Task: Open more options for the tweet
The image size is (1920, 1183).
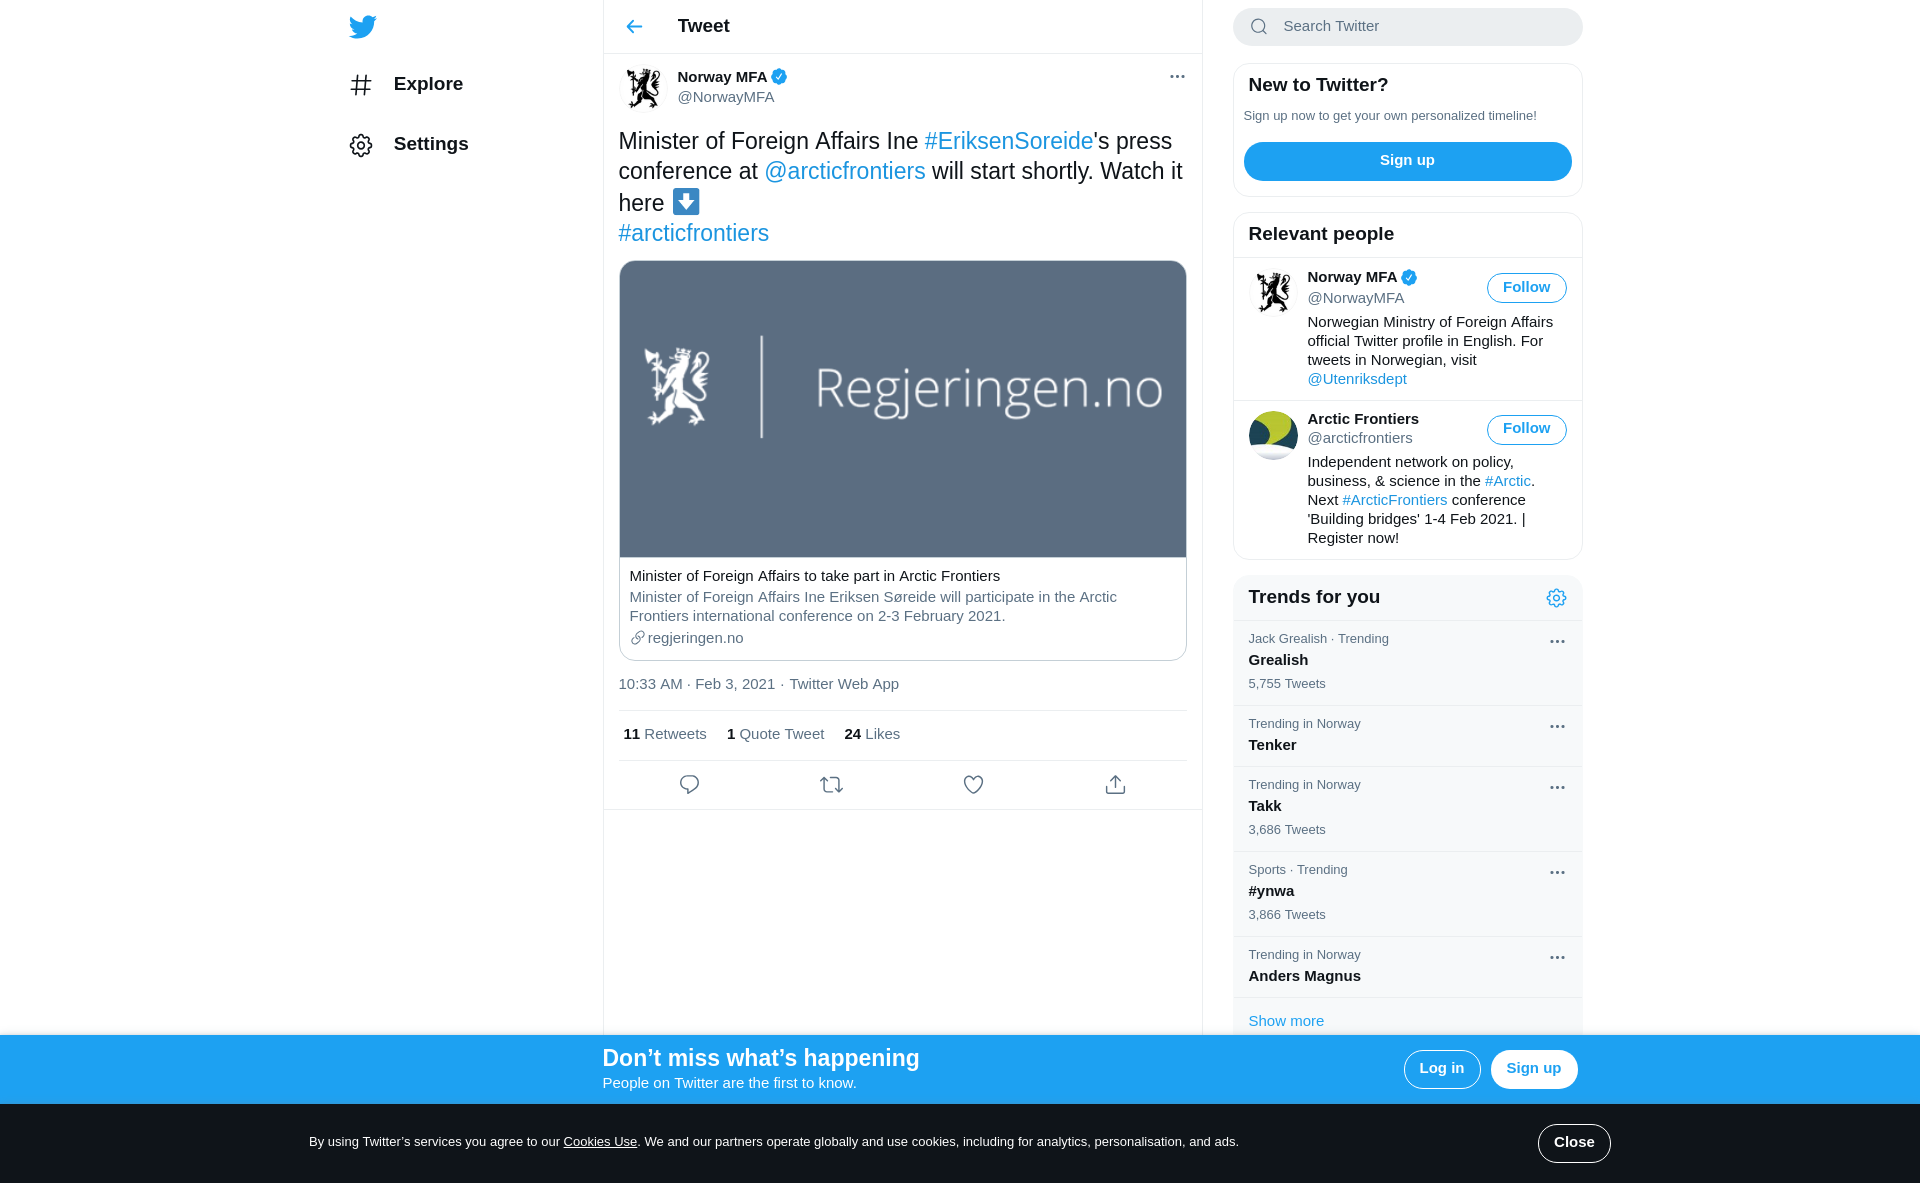Action: click(x=1177, y=77)
